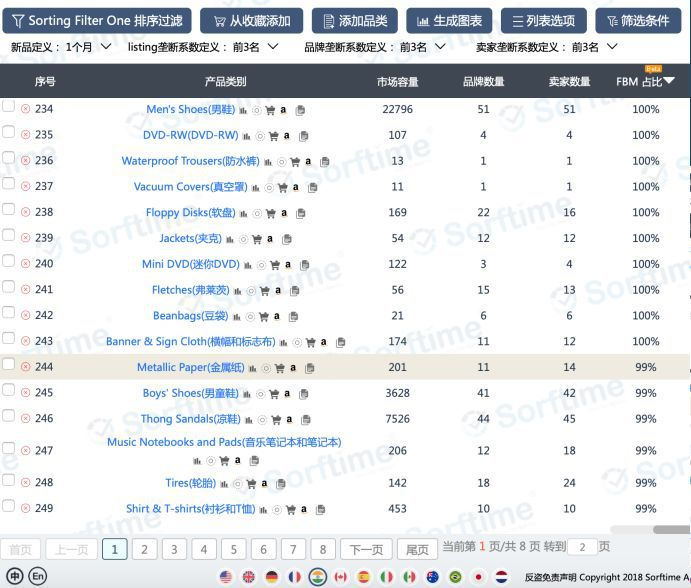Select the India flag marketplace icon
691x588 pixels.
317,577
